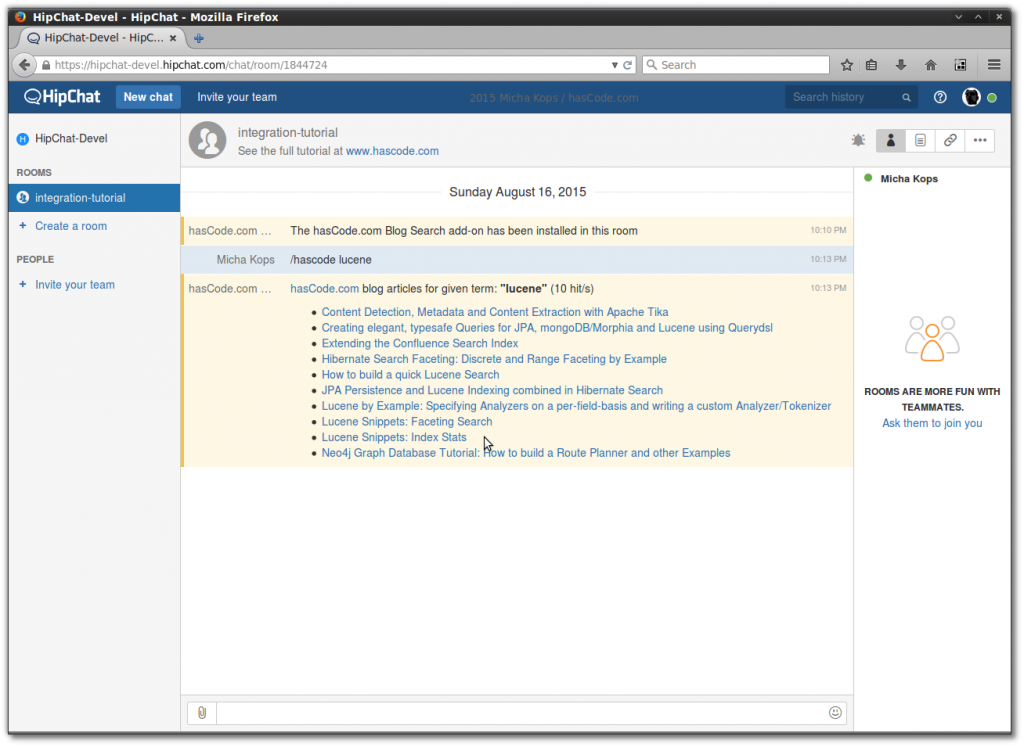Open the ellipsis more-options menu
The height and width of the screenshot is (747, 1024).
pos(980,140)
